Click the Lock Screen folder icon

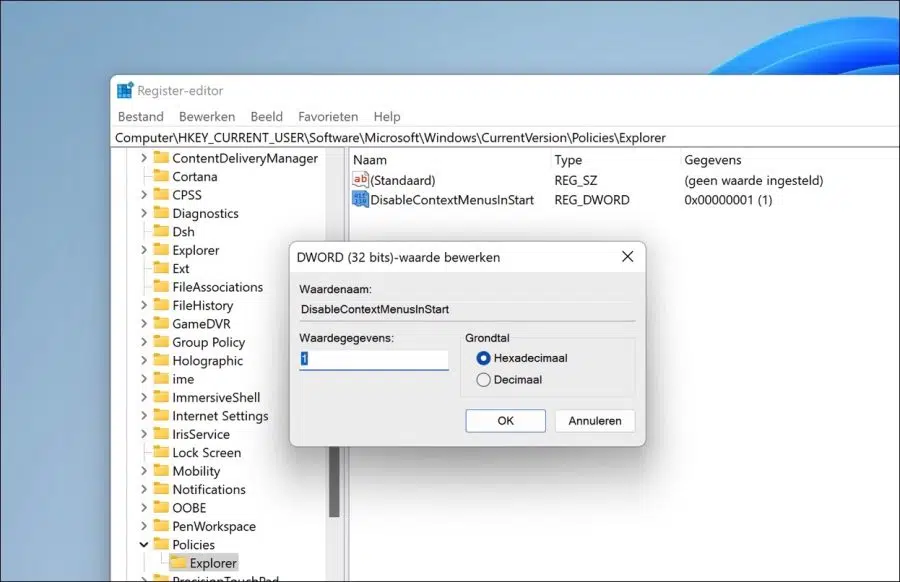coord(161,452)
